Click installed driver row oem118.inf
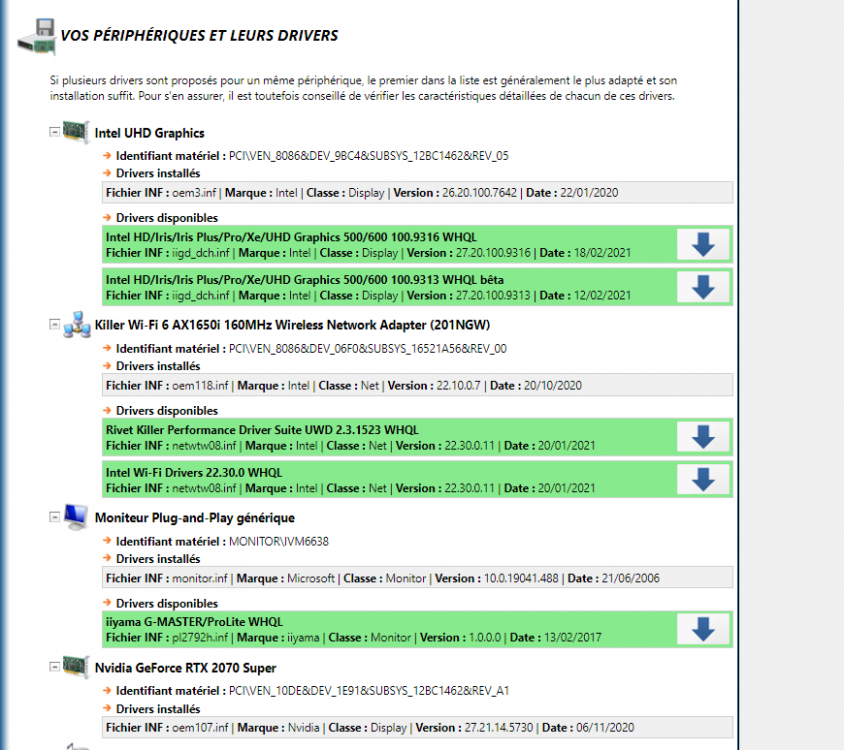 417,385
